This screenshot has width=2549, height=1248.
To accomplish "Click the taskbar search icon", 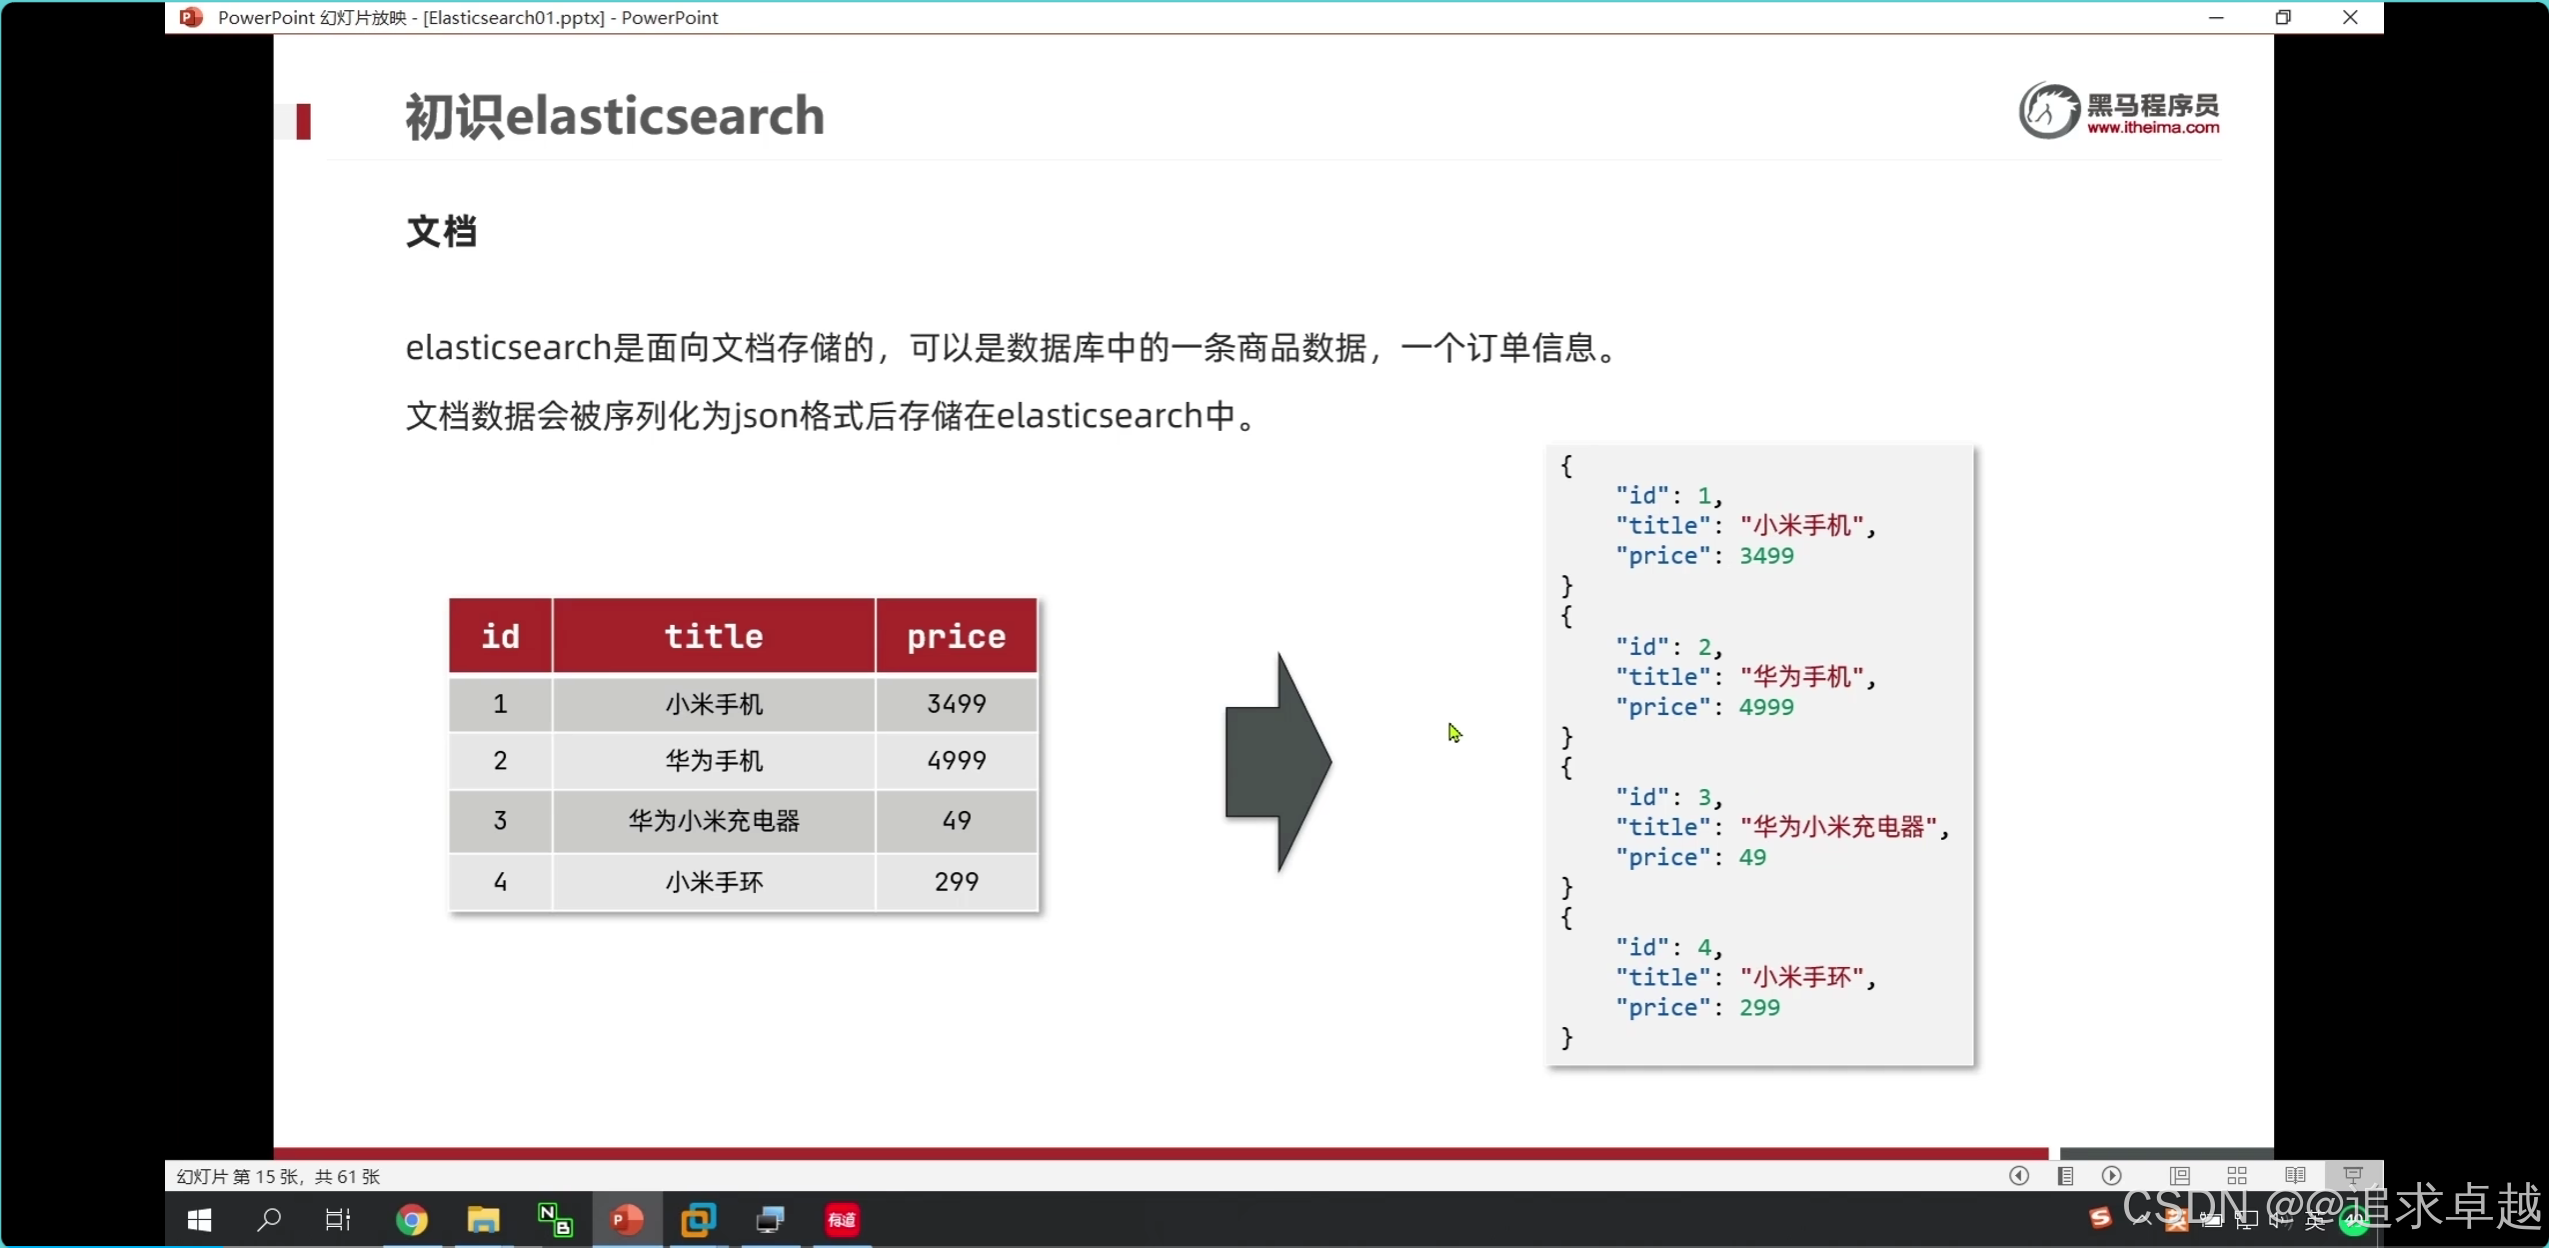I will point(268,1220).
